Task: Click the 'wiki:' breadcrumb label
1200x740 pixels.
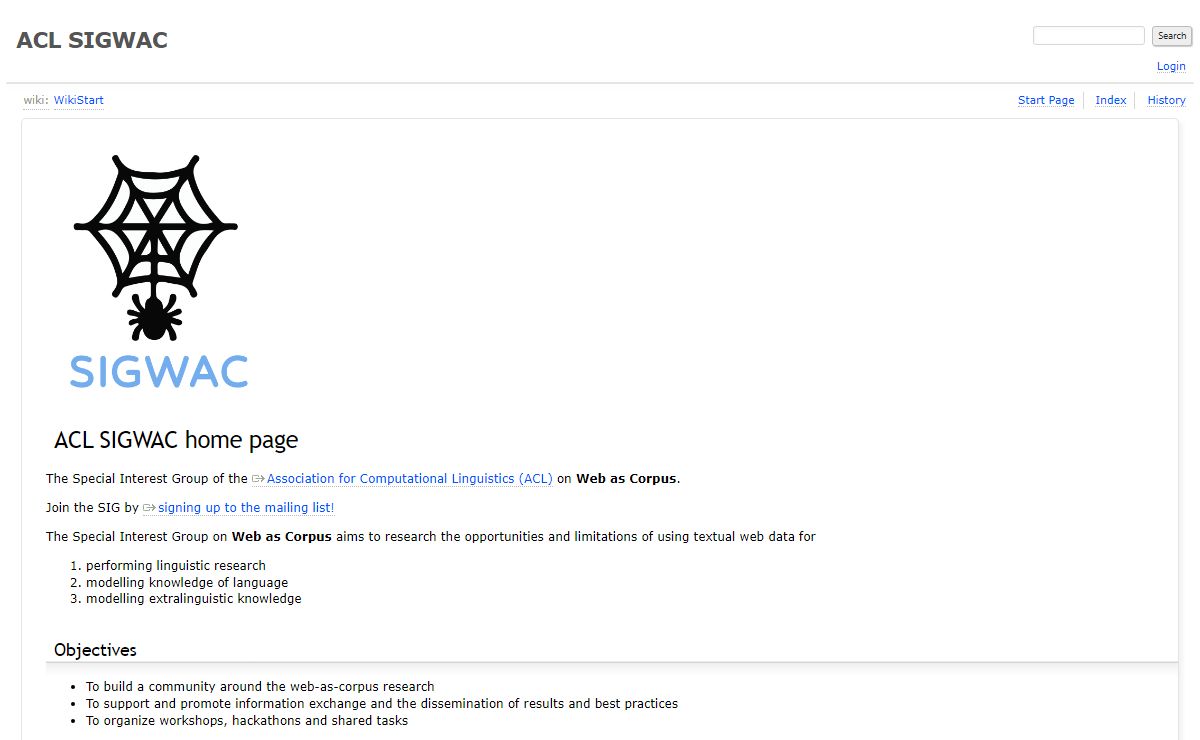Action: [x=36, y=100]
